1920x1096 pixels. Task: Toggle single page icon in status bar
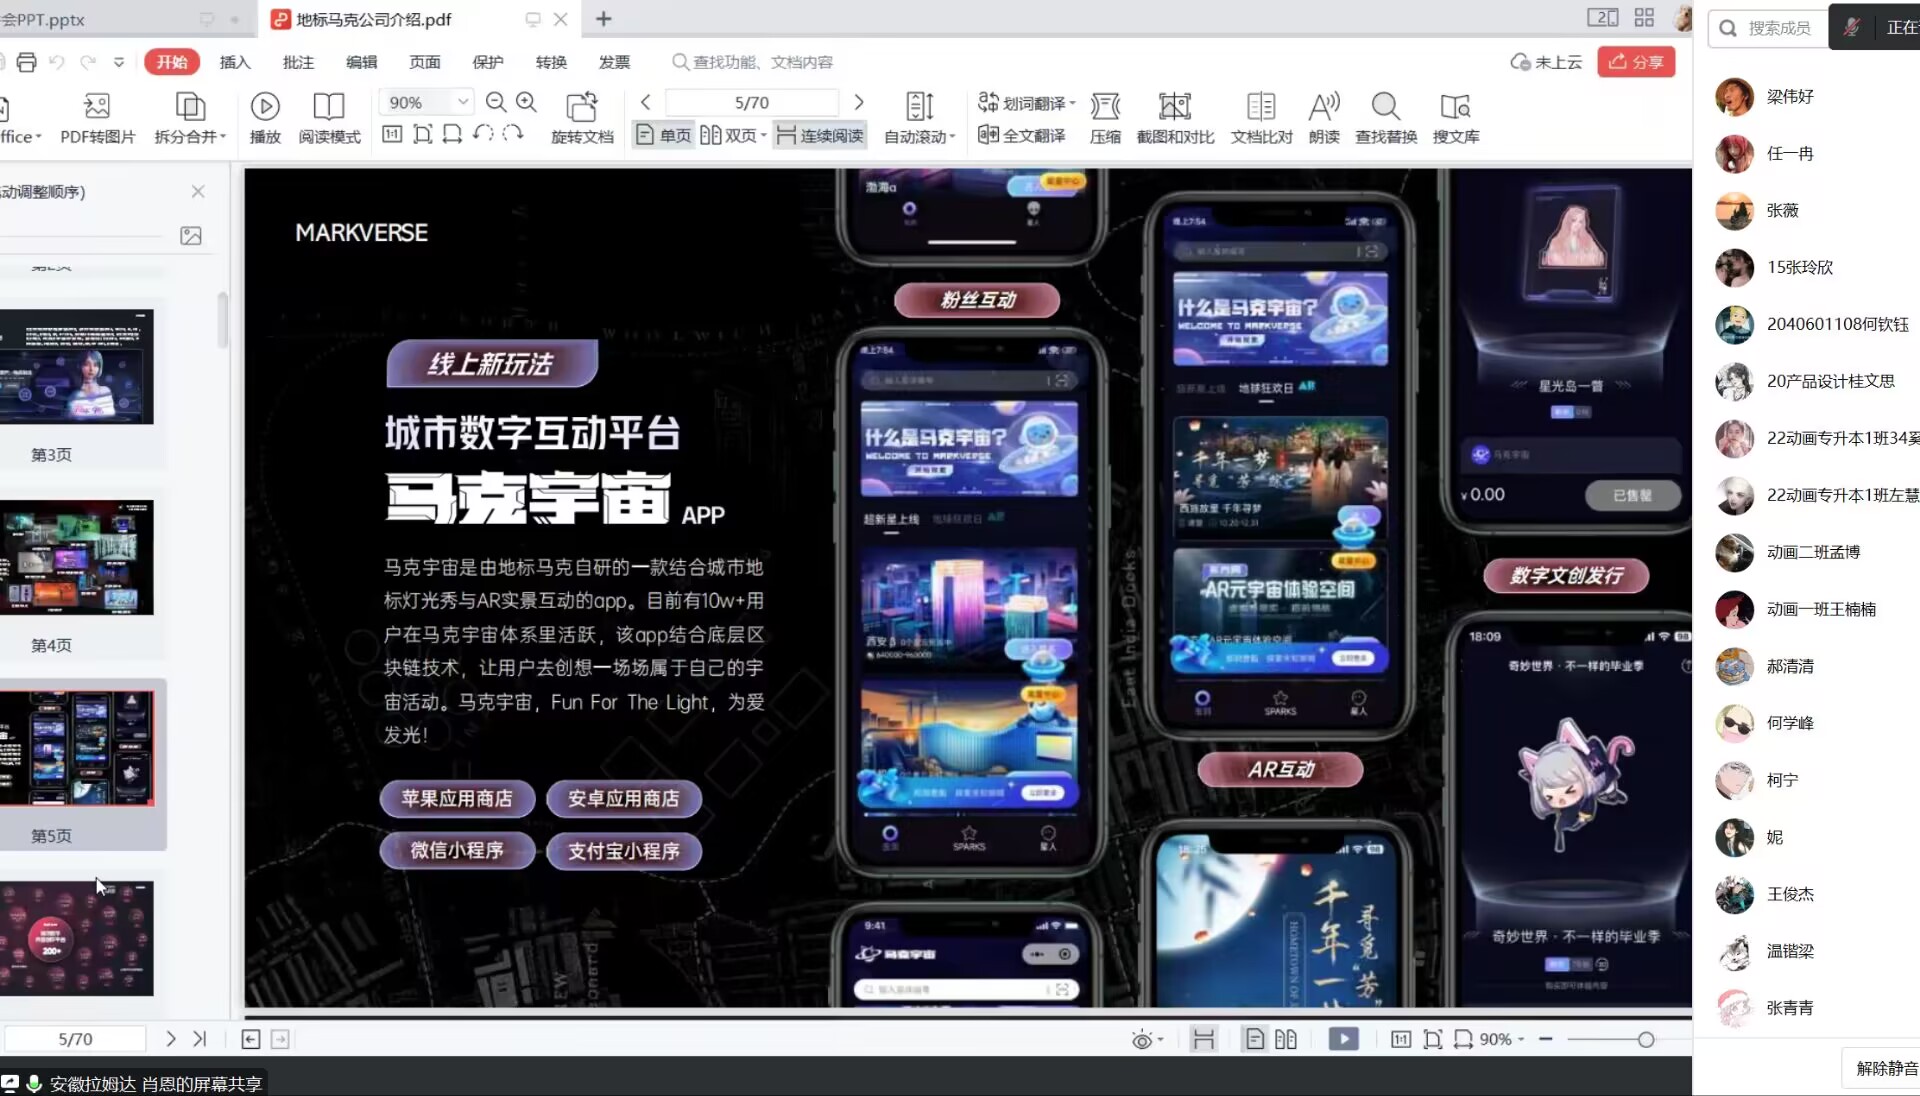click(x=1255, y=1040)
